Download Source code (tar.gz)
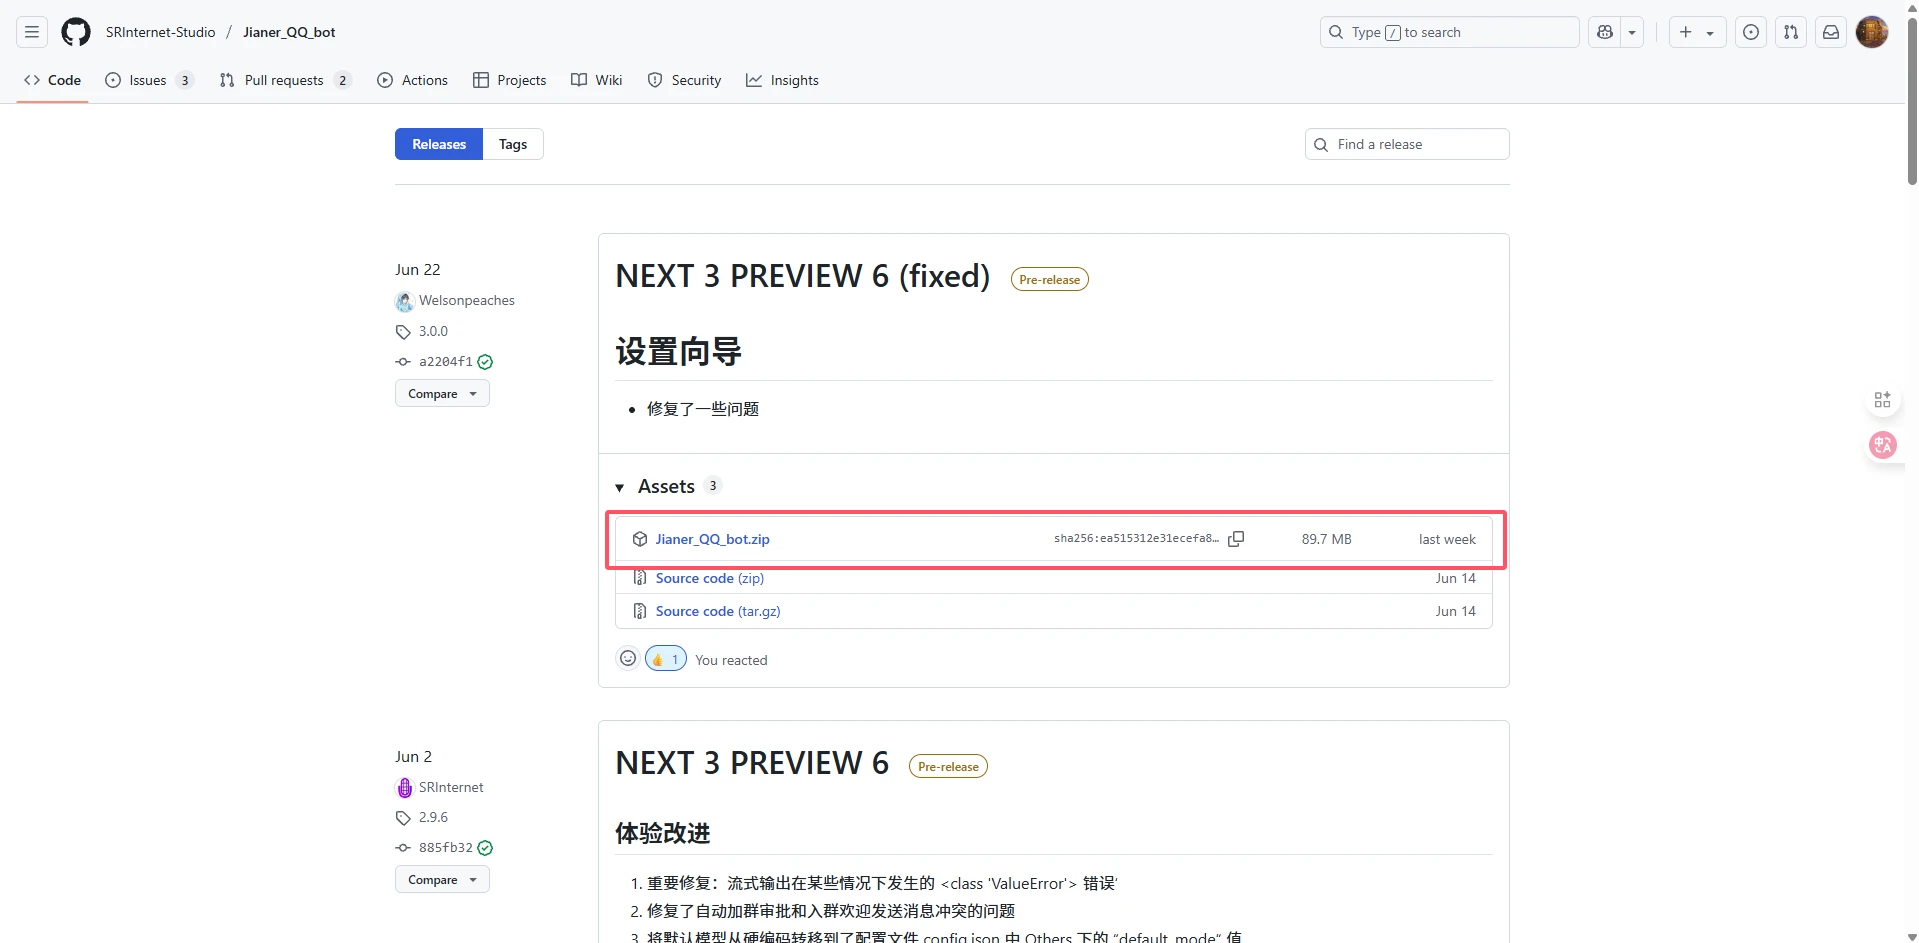This screenshot has width=1919, height=943. tap(718, 611)
